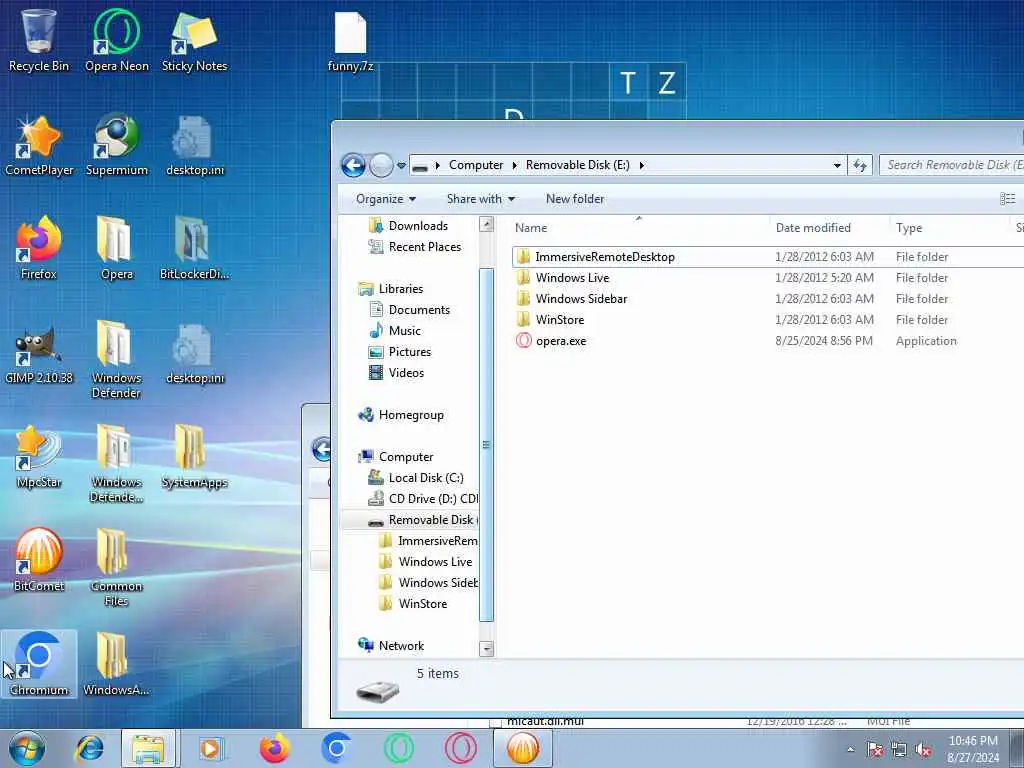Refresh the Removable Disk (E:) folder view

click(x=859, y=165)
